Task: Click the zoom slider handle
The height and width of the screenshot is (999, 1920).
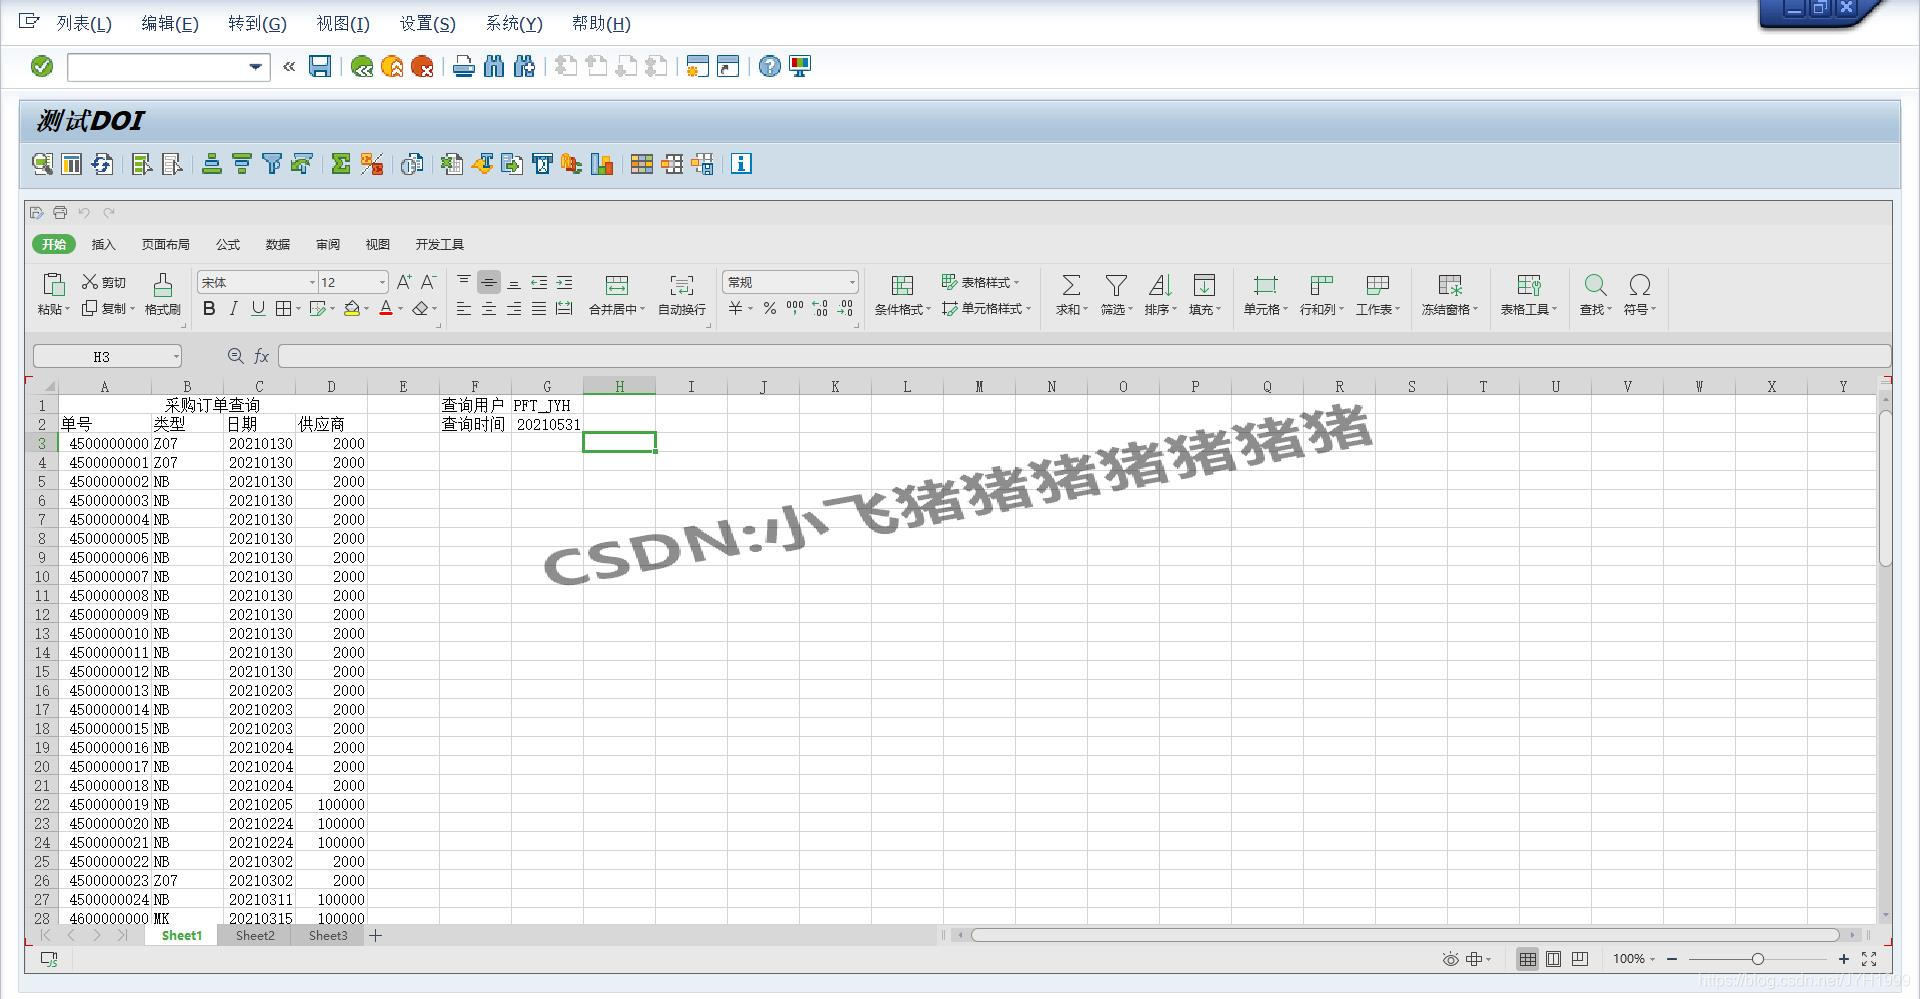Action: [1757, 959]
